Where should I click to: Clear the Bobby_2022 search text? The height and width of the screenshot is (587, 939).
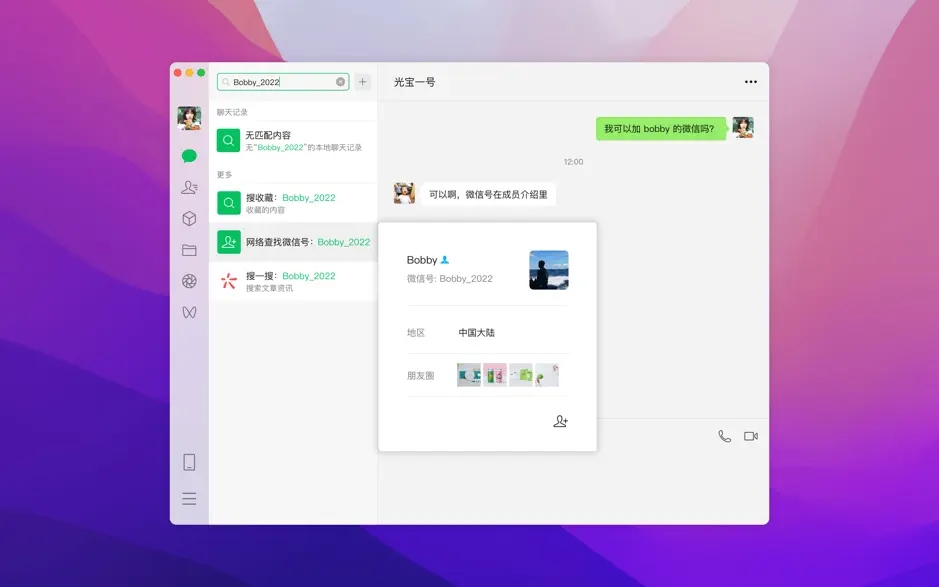(340, 82)
